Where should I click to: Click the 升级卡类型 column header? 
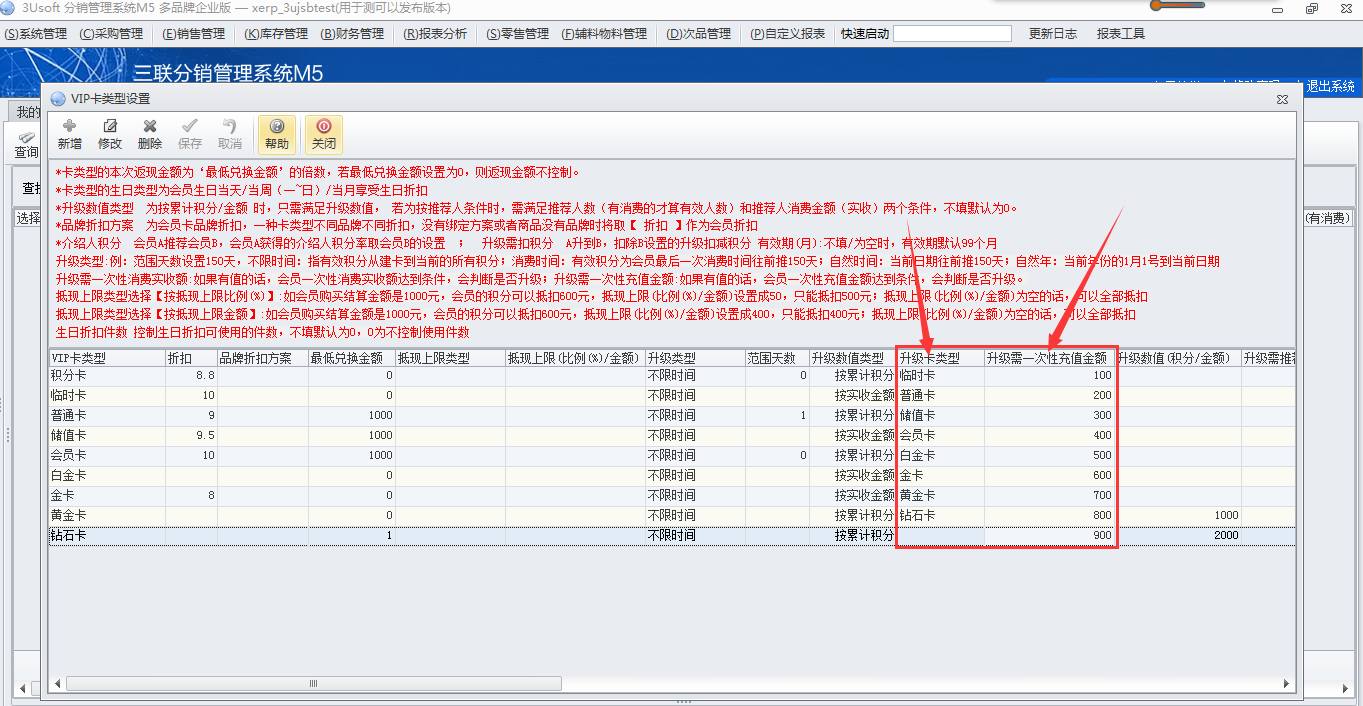(940, 358)
